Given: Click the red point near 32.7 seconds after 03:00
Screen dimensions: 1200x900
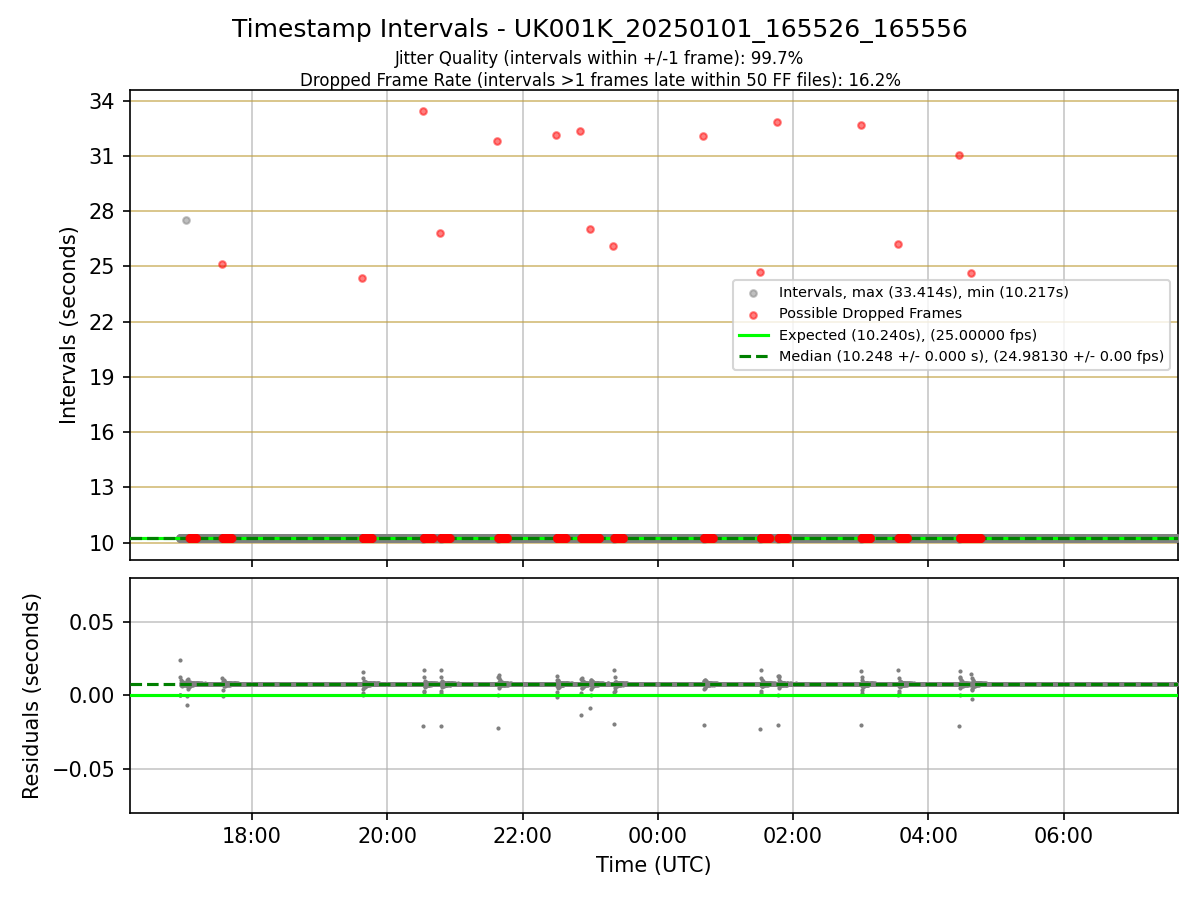Looking at the screenshot, I should pyautogui.click(x=861, y=125).
